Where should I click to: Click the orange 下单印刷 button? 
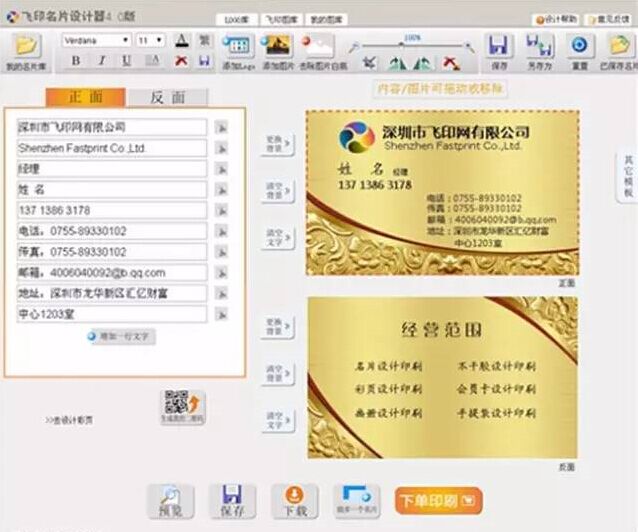coord(438,501)
